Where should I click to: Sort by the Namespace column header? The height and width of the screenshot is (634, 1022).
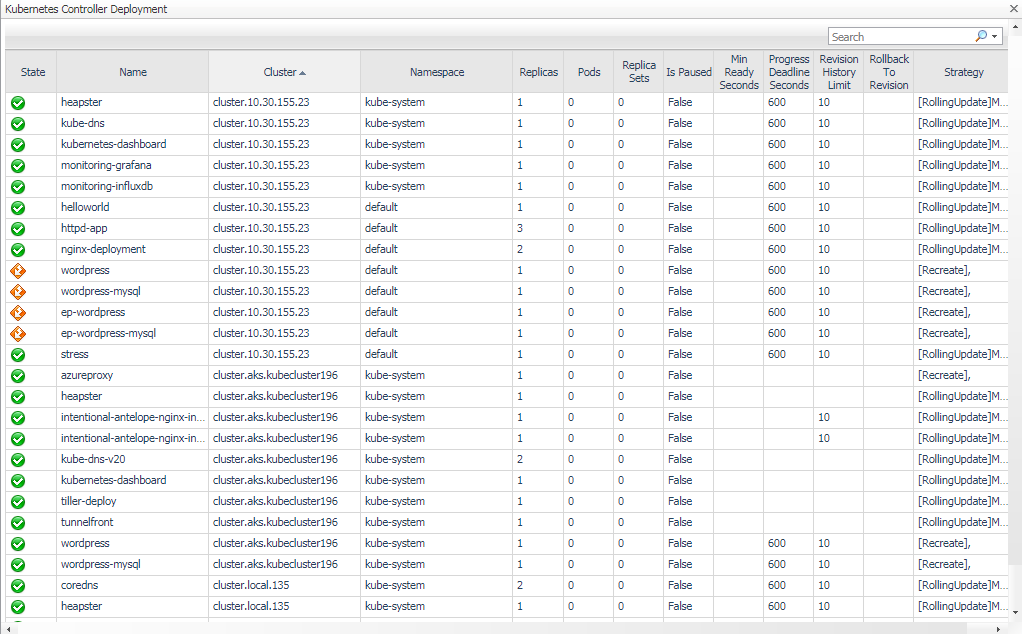[x=437, y=72]
